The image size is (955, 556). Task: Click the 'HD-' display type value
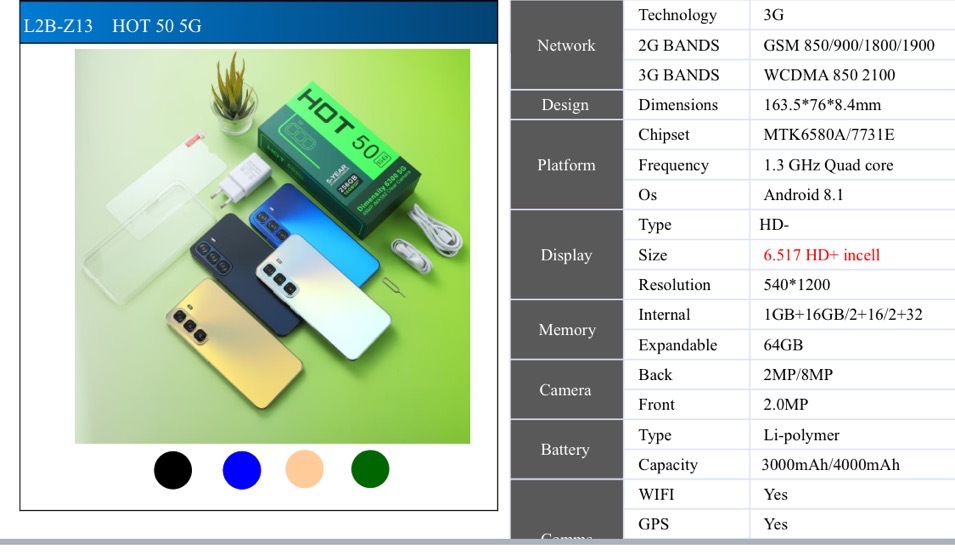[774, 225]
